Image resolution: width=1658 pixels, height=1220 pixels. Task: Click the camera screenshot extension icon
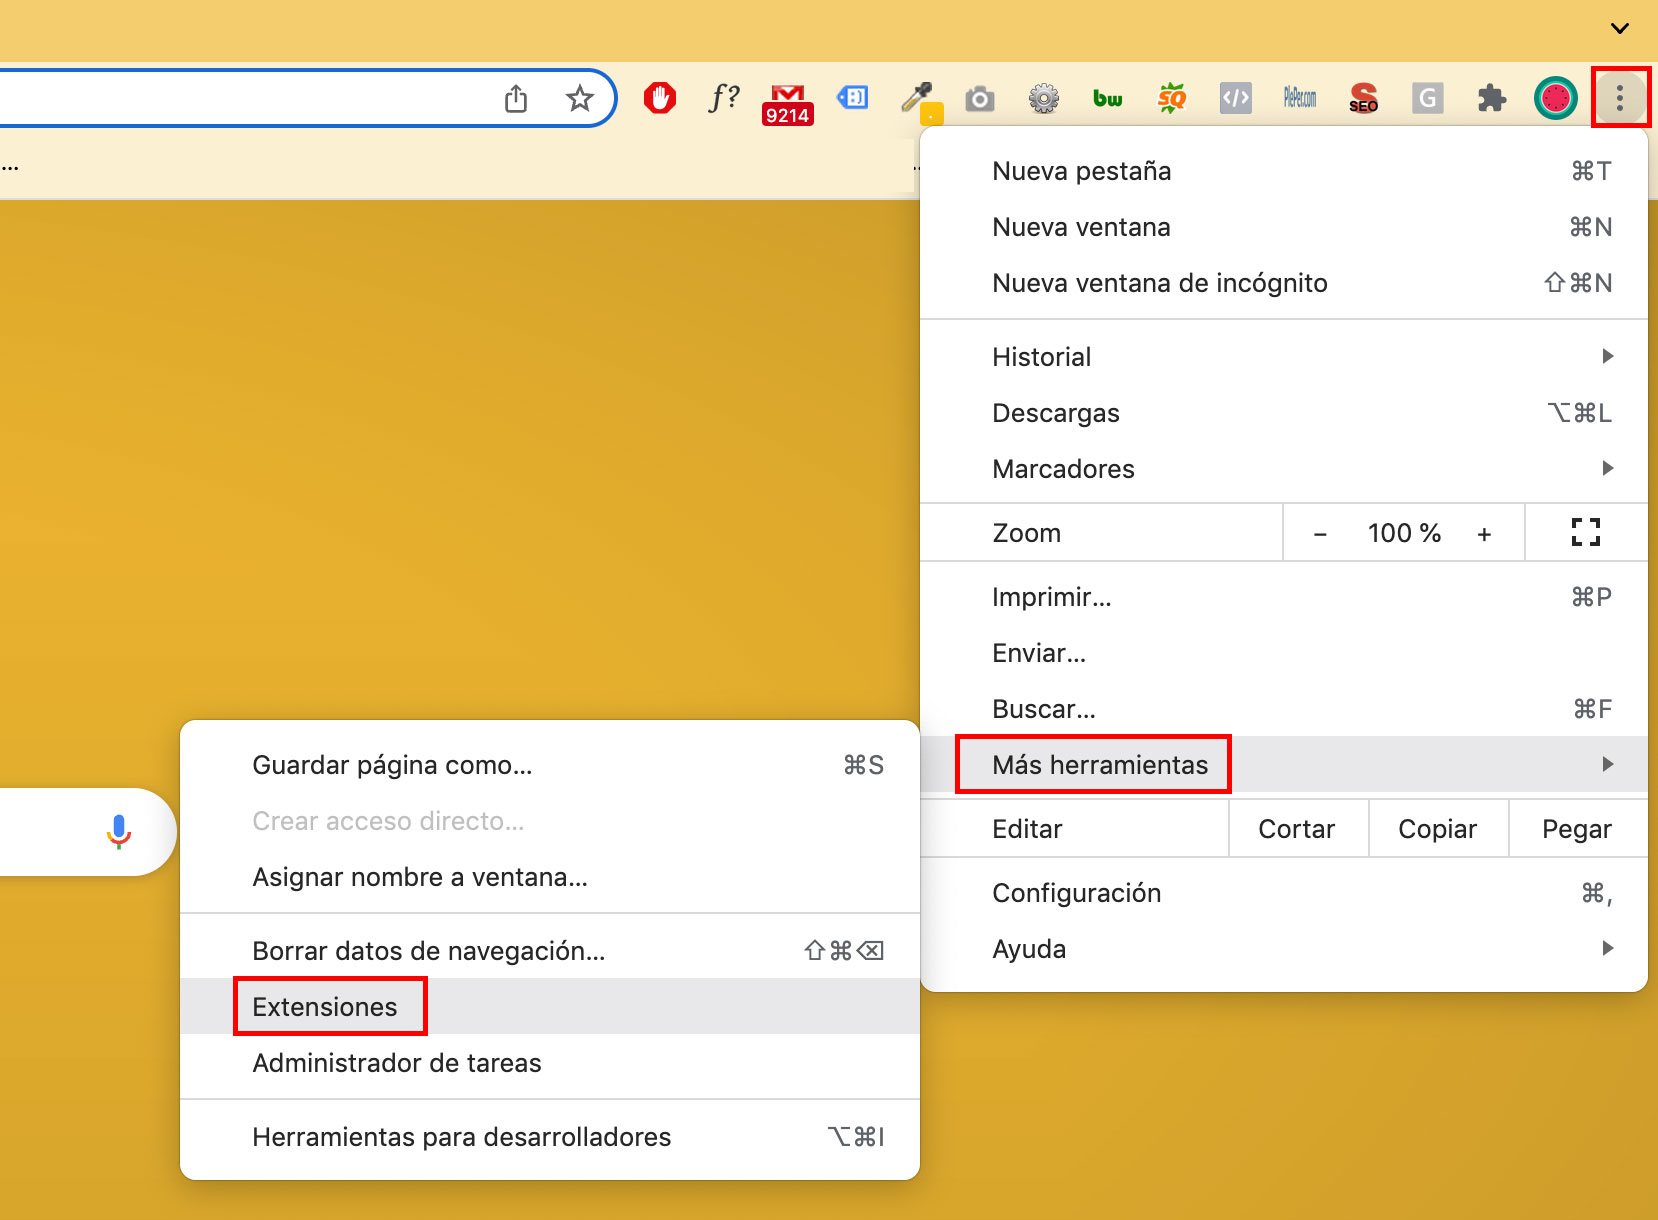[980, 98]
